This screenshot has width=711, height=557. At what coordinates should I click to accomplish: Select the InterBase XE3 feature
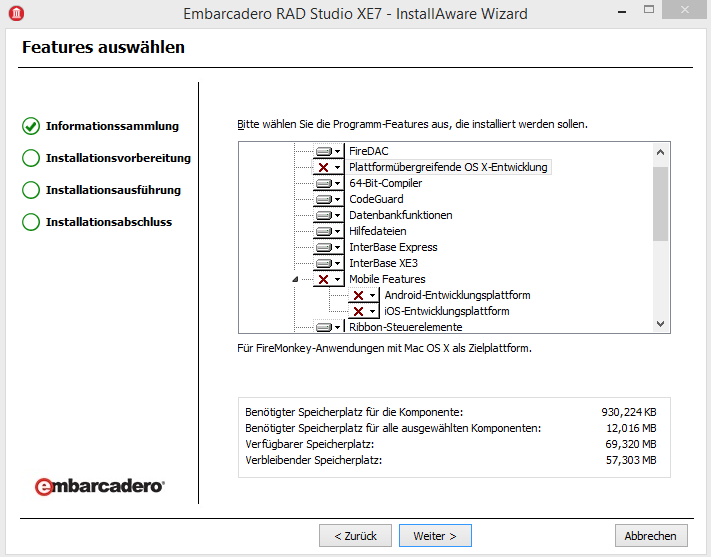point(383,263)
